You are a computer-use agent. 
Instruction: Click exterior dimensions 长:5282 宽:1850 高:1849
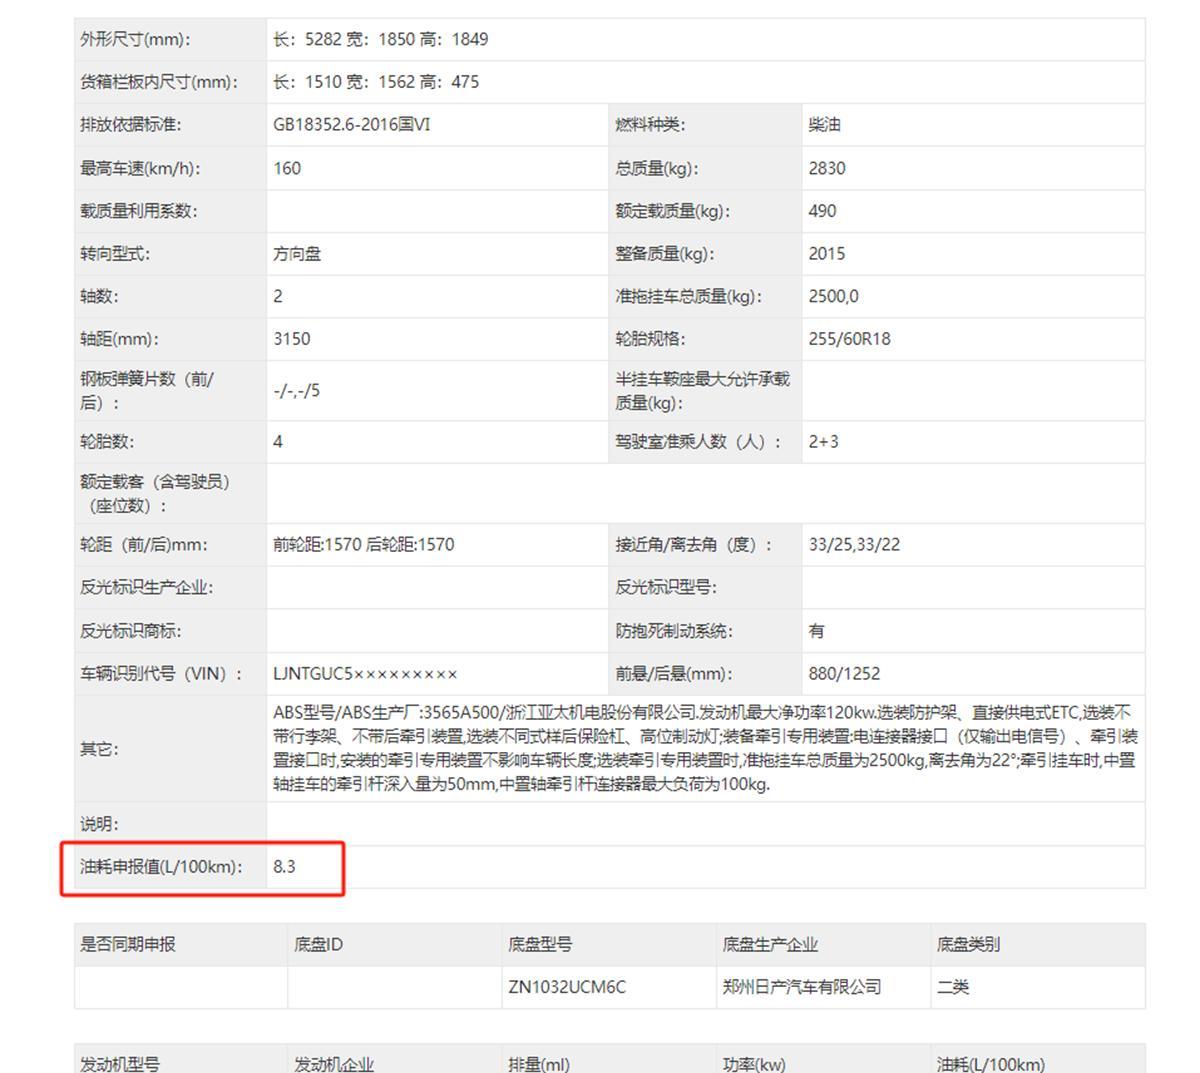pos(380,40)
